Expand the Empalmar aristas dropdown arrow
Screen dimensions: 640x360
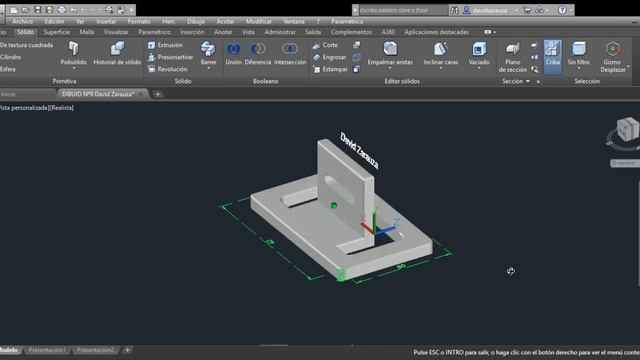390,68
